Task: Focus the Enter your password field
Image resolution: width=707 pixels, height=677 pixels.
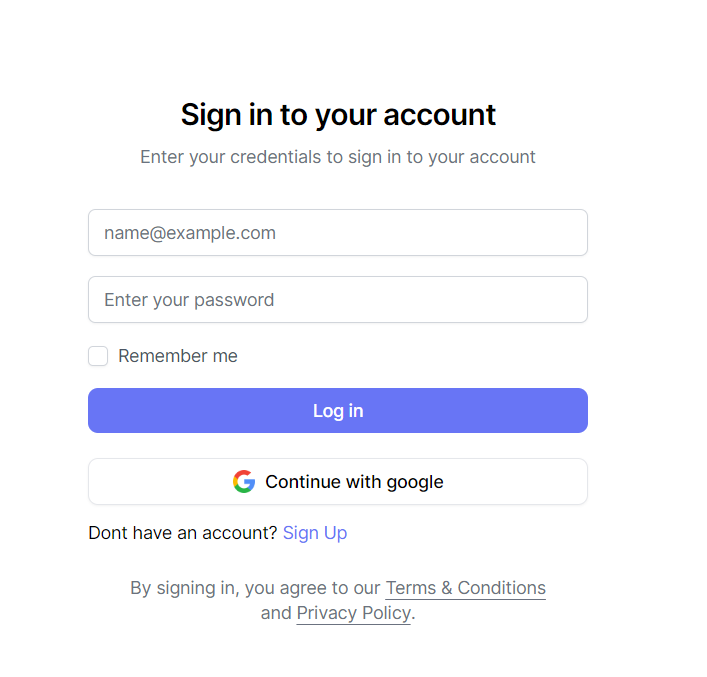Action: tap(337, 300)
